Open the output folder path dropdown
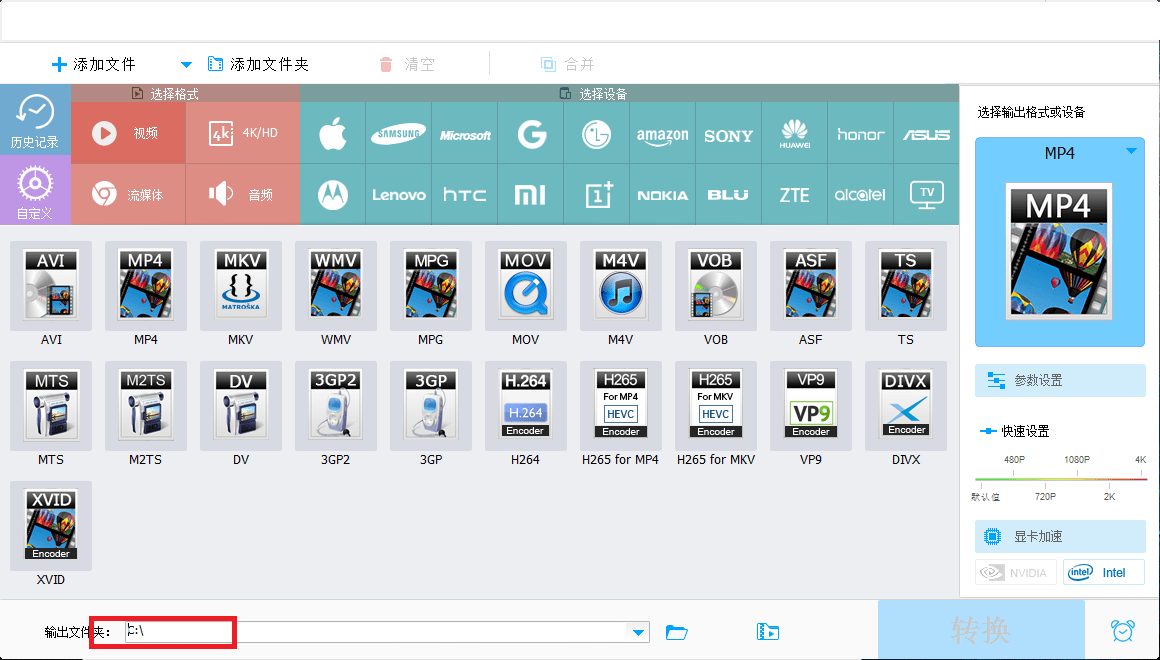 (x=637, y=632)
